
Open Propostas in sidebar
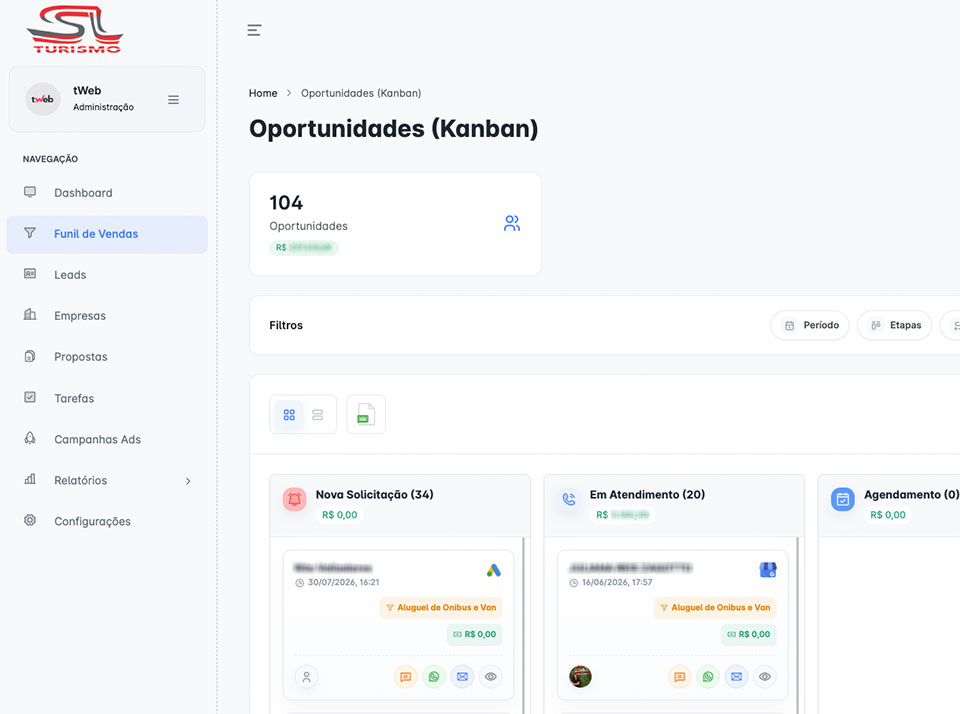coord(107,357)
